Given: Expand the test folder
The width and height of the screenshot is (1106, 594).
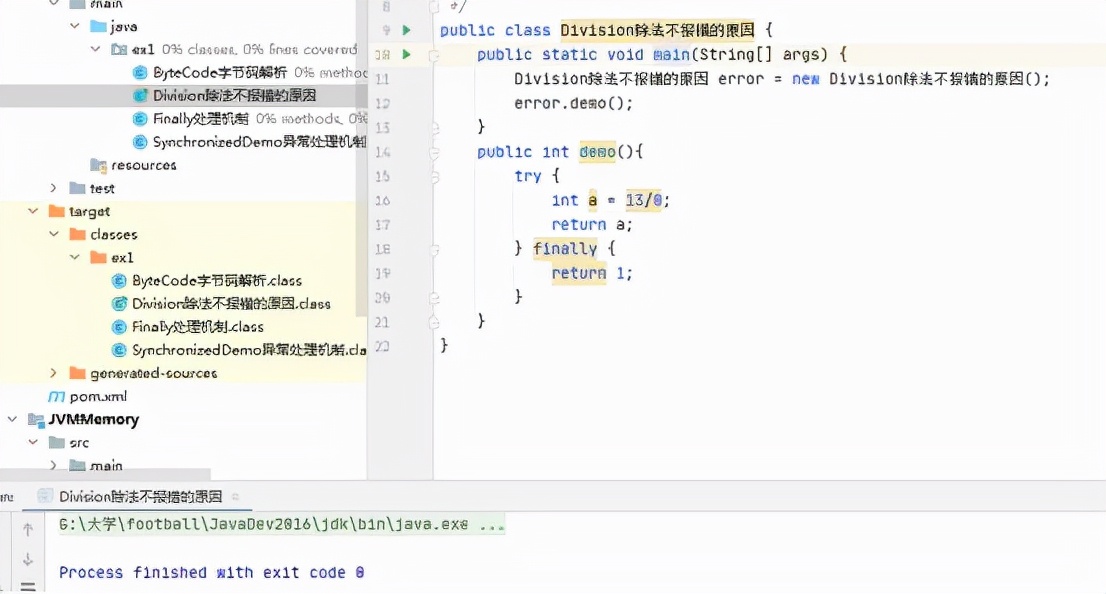Looking at the screenshot, I should 54,188.
